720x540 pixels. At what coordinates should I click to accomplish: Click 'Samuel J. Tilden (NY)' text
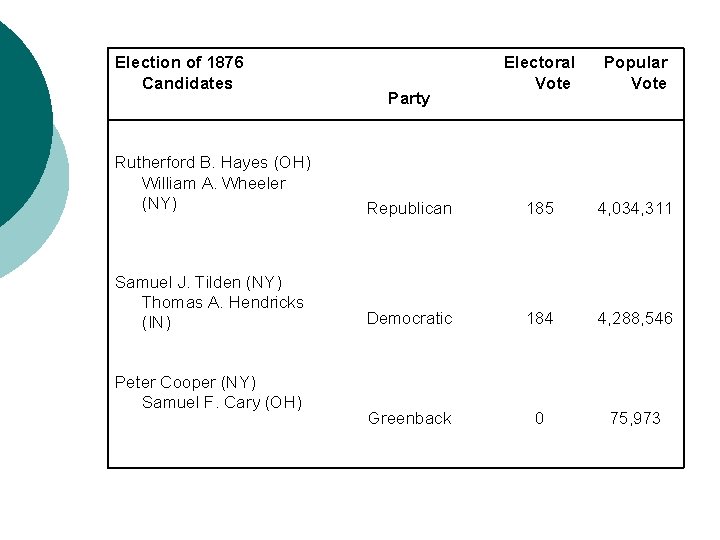click(x=199, y=282)
